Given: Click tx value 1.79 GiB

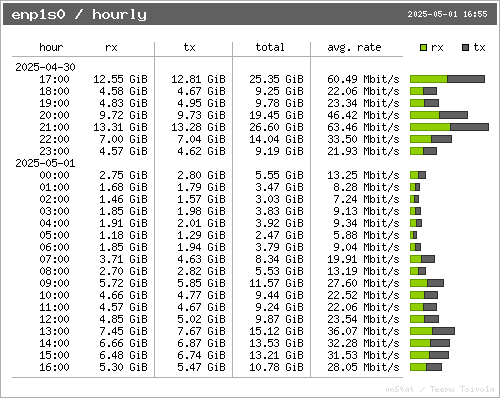Looking at the screenshot, I should coord(201,187).
